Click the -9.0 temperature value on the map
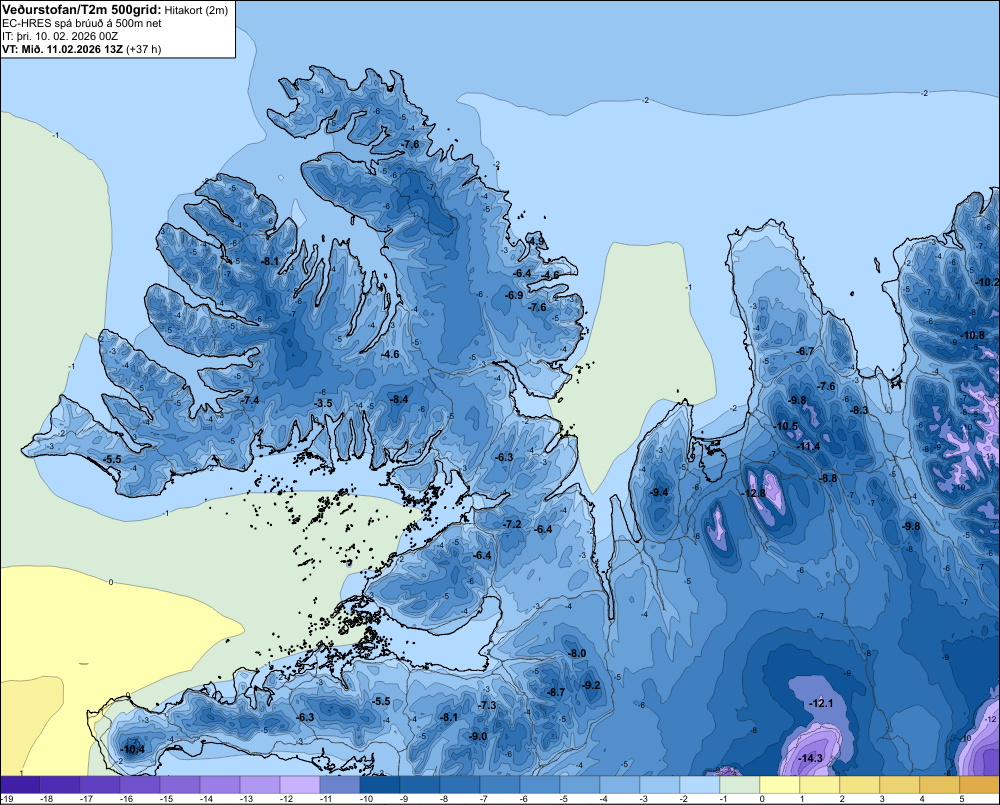The width and height of the screenshot is (1000, 805). [478, 737]
